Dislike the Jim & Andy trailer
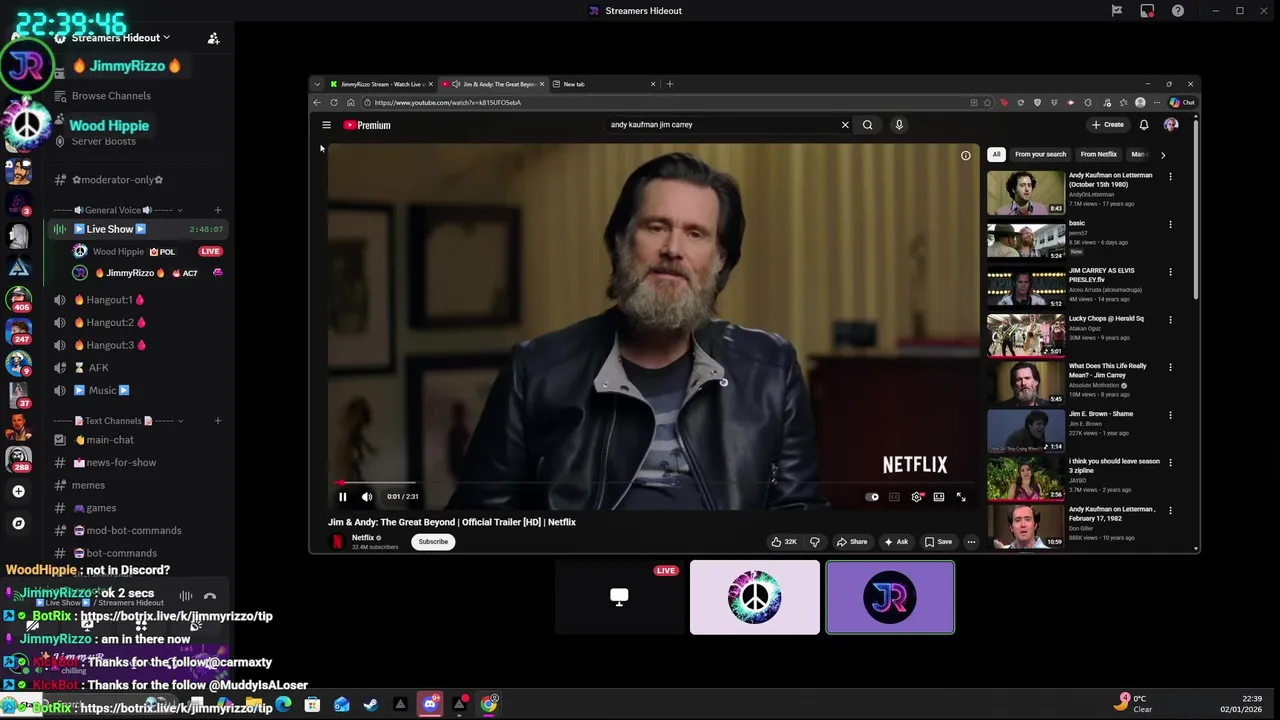 [815, 542]
